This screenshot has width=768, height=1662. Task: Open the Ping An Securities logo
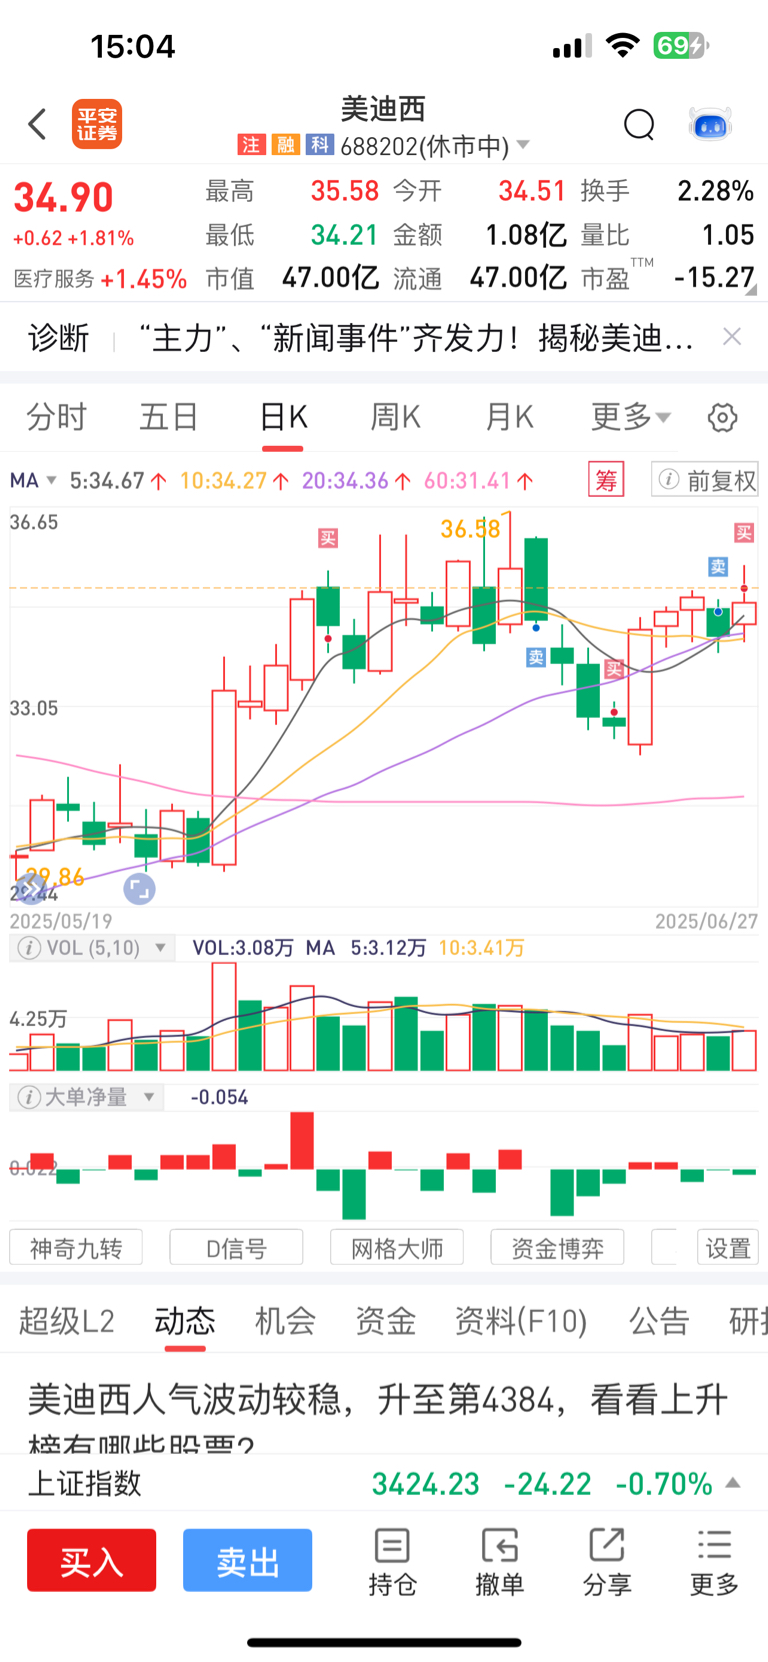(x=97, y=125)
